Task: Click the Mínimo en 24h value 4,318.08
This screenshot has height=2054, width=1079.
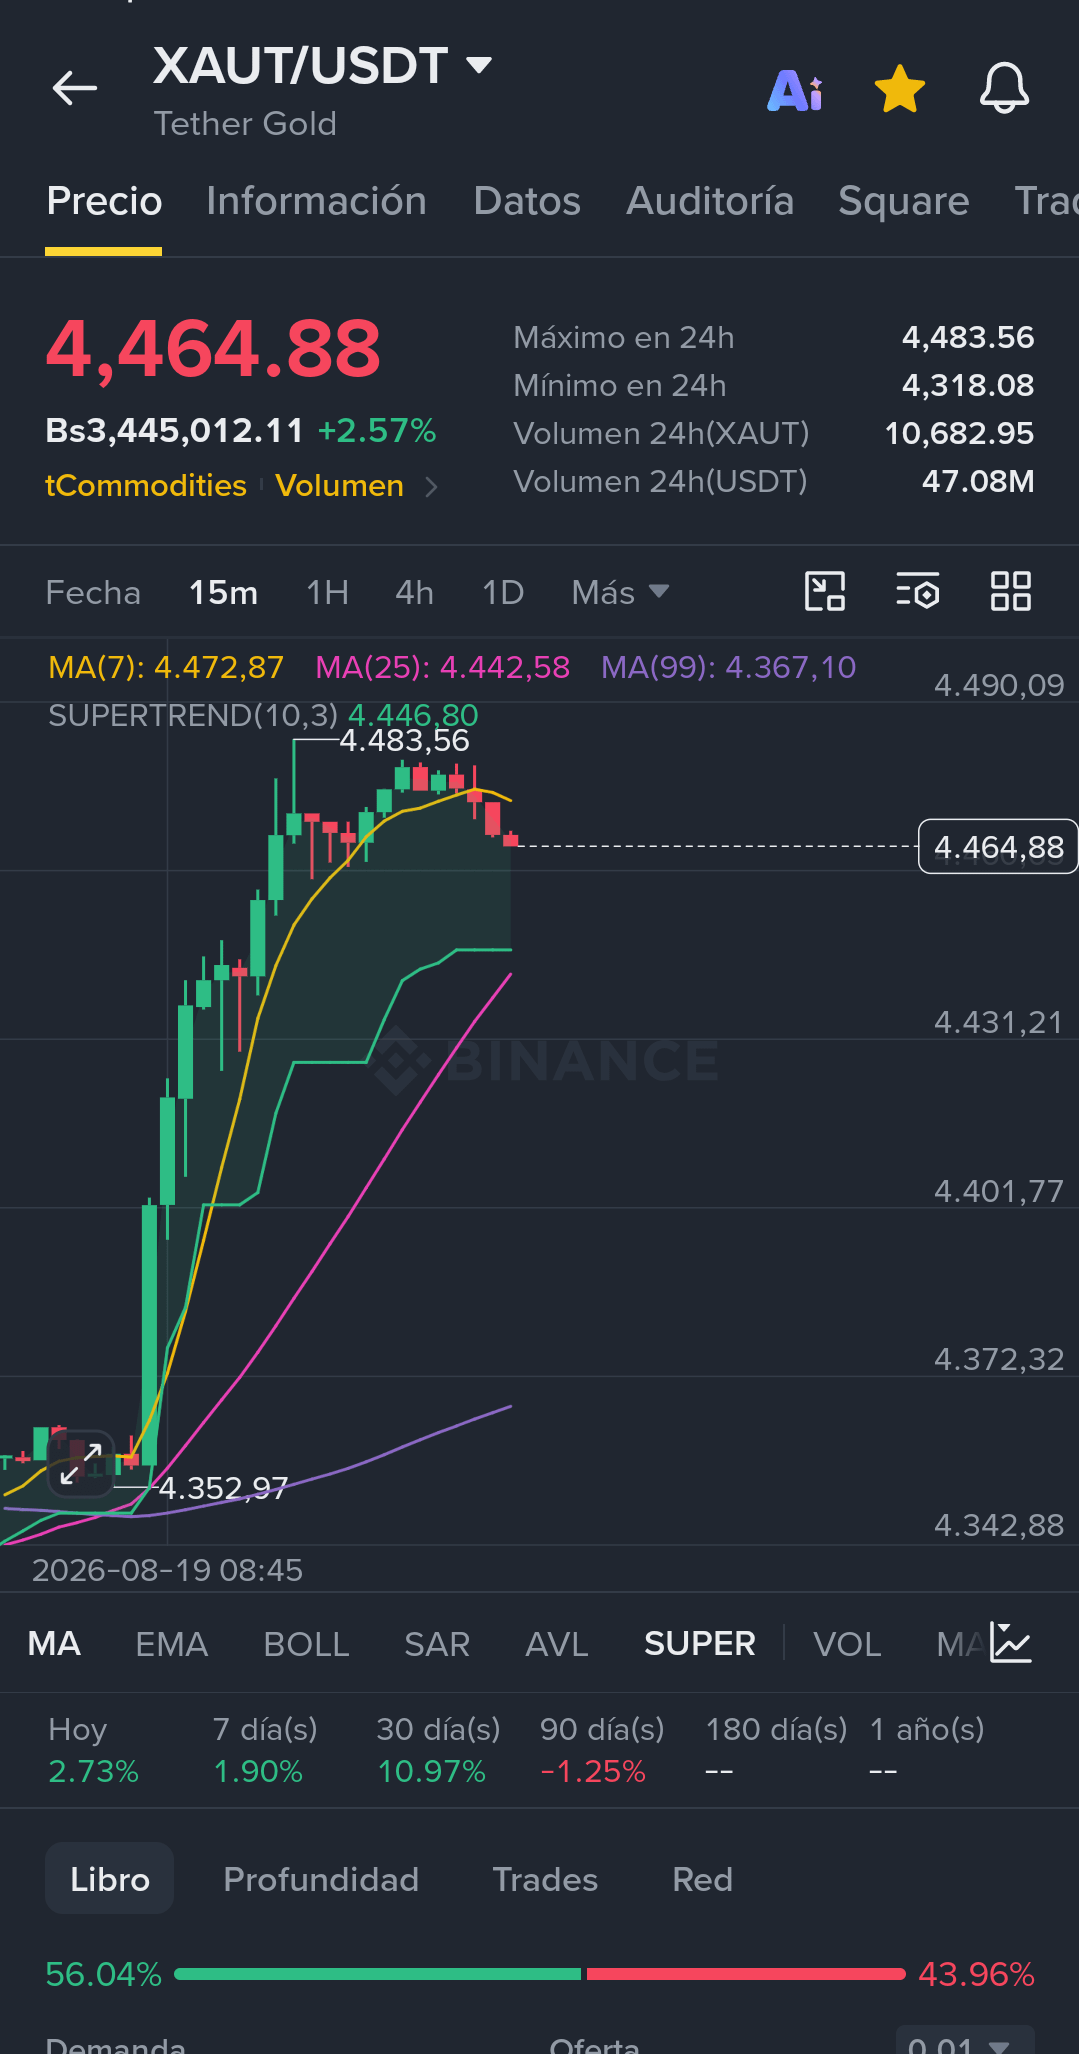Action: pos(968,386)
